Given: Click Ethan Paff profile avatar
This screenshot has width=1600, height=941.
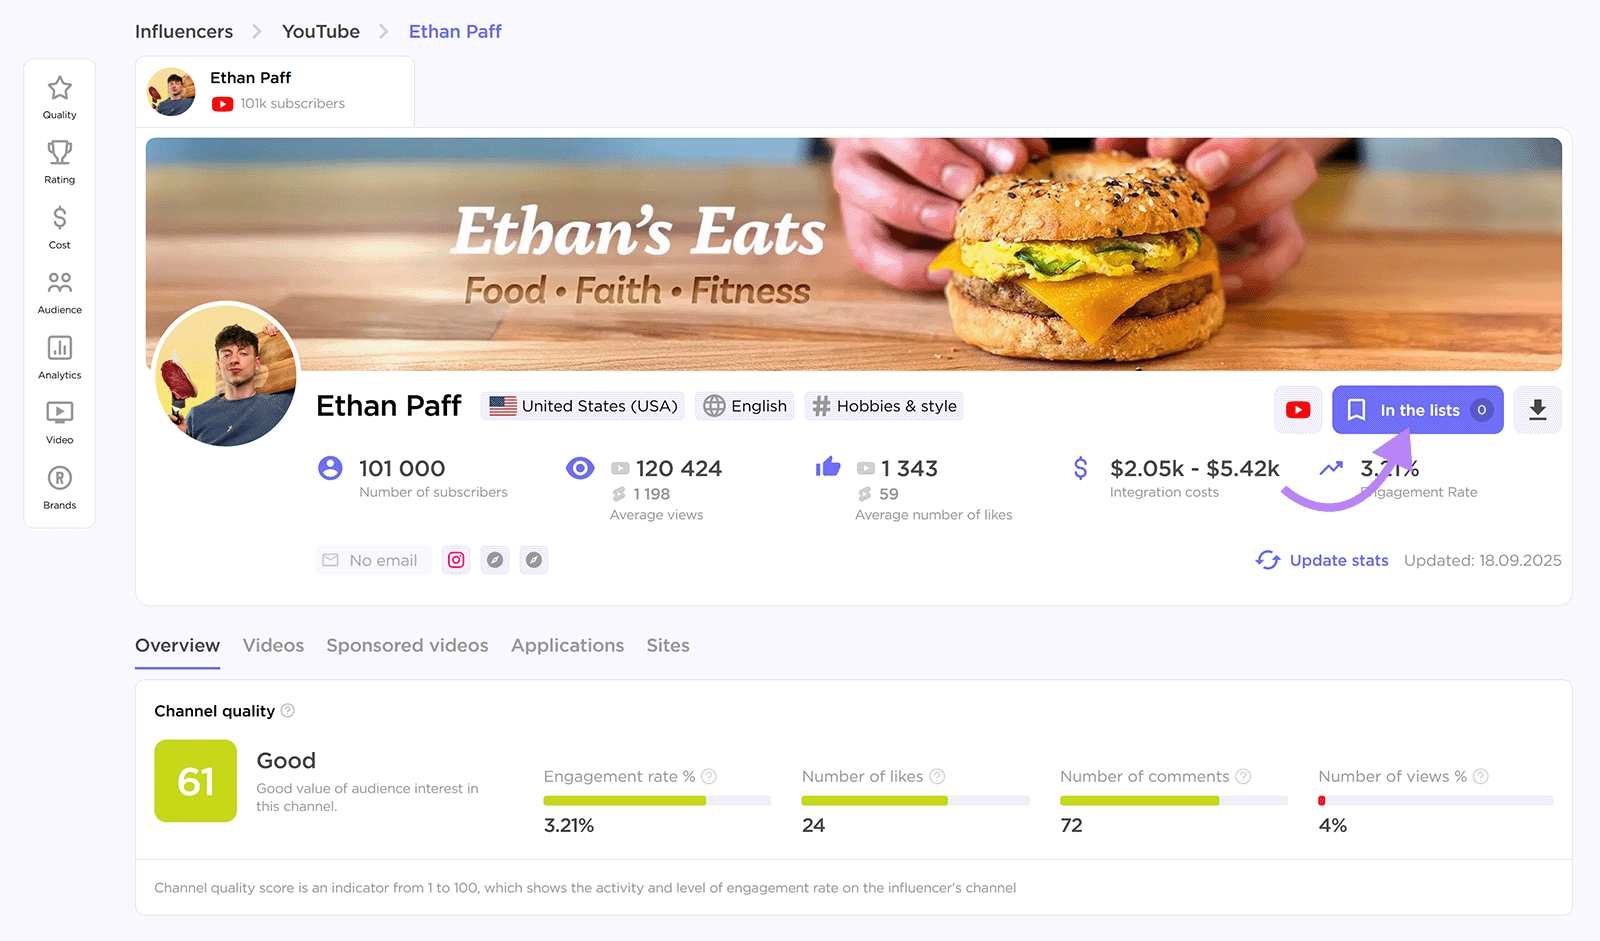Looking at the screenshot, I should [x=227, y=375].
